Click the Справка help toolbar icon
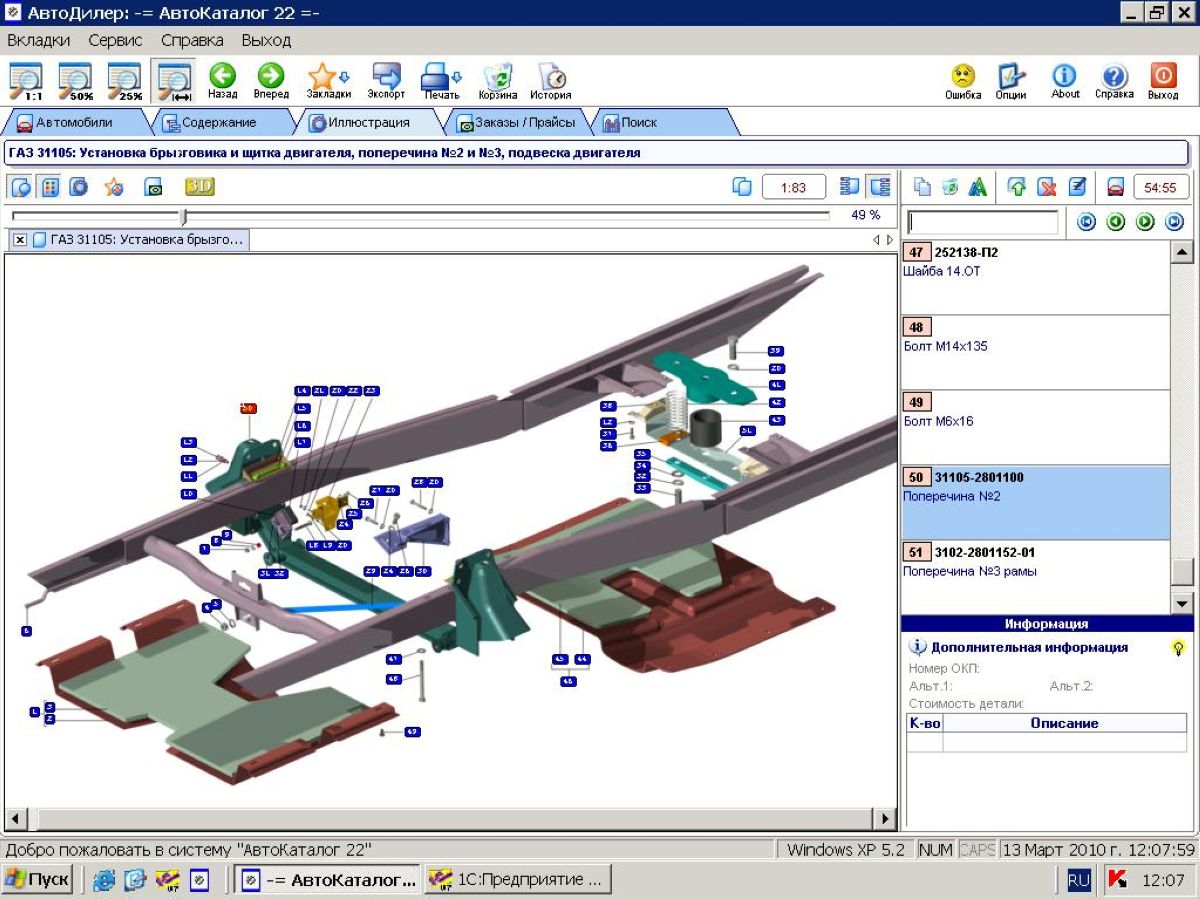Viewport: 1200px width, 900px height. point(1114,80)
